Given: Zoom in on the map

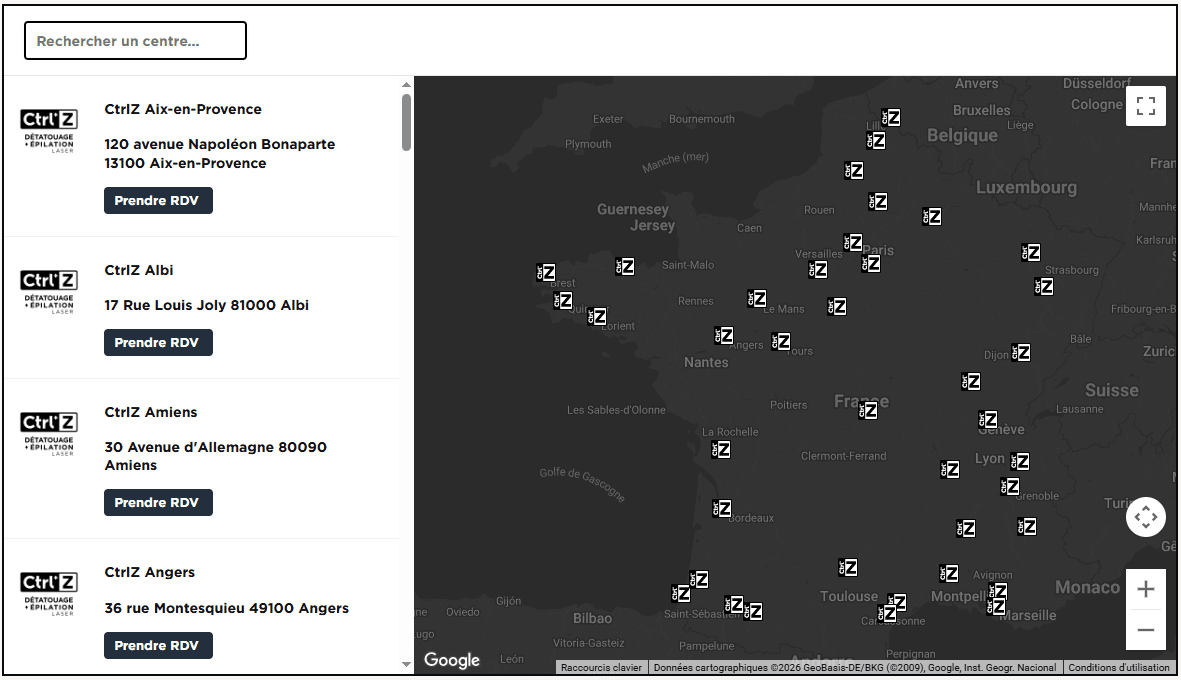Looking at the screenshot, I should point(1146,588).
